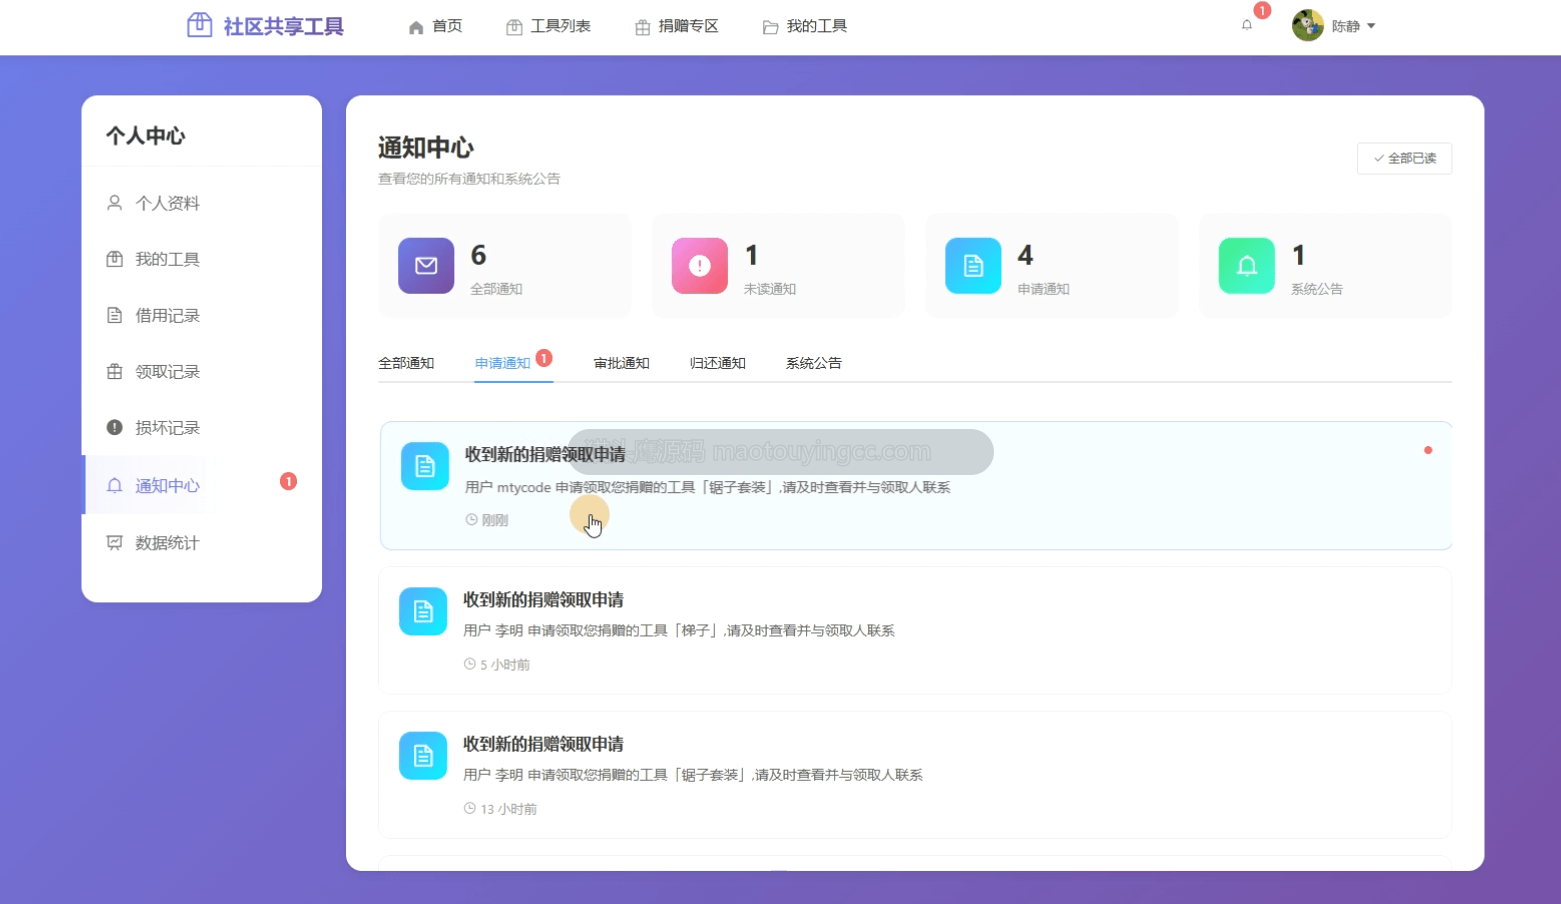Open 我的工具 in the sidebar
This screenshot has width=1561, height=904.
(x=202, y=259)
